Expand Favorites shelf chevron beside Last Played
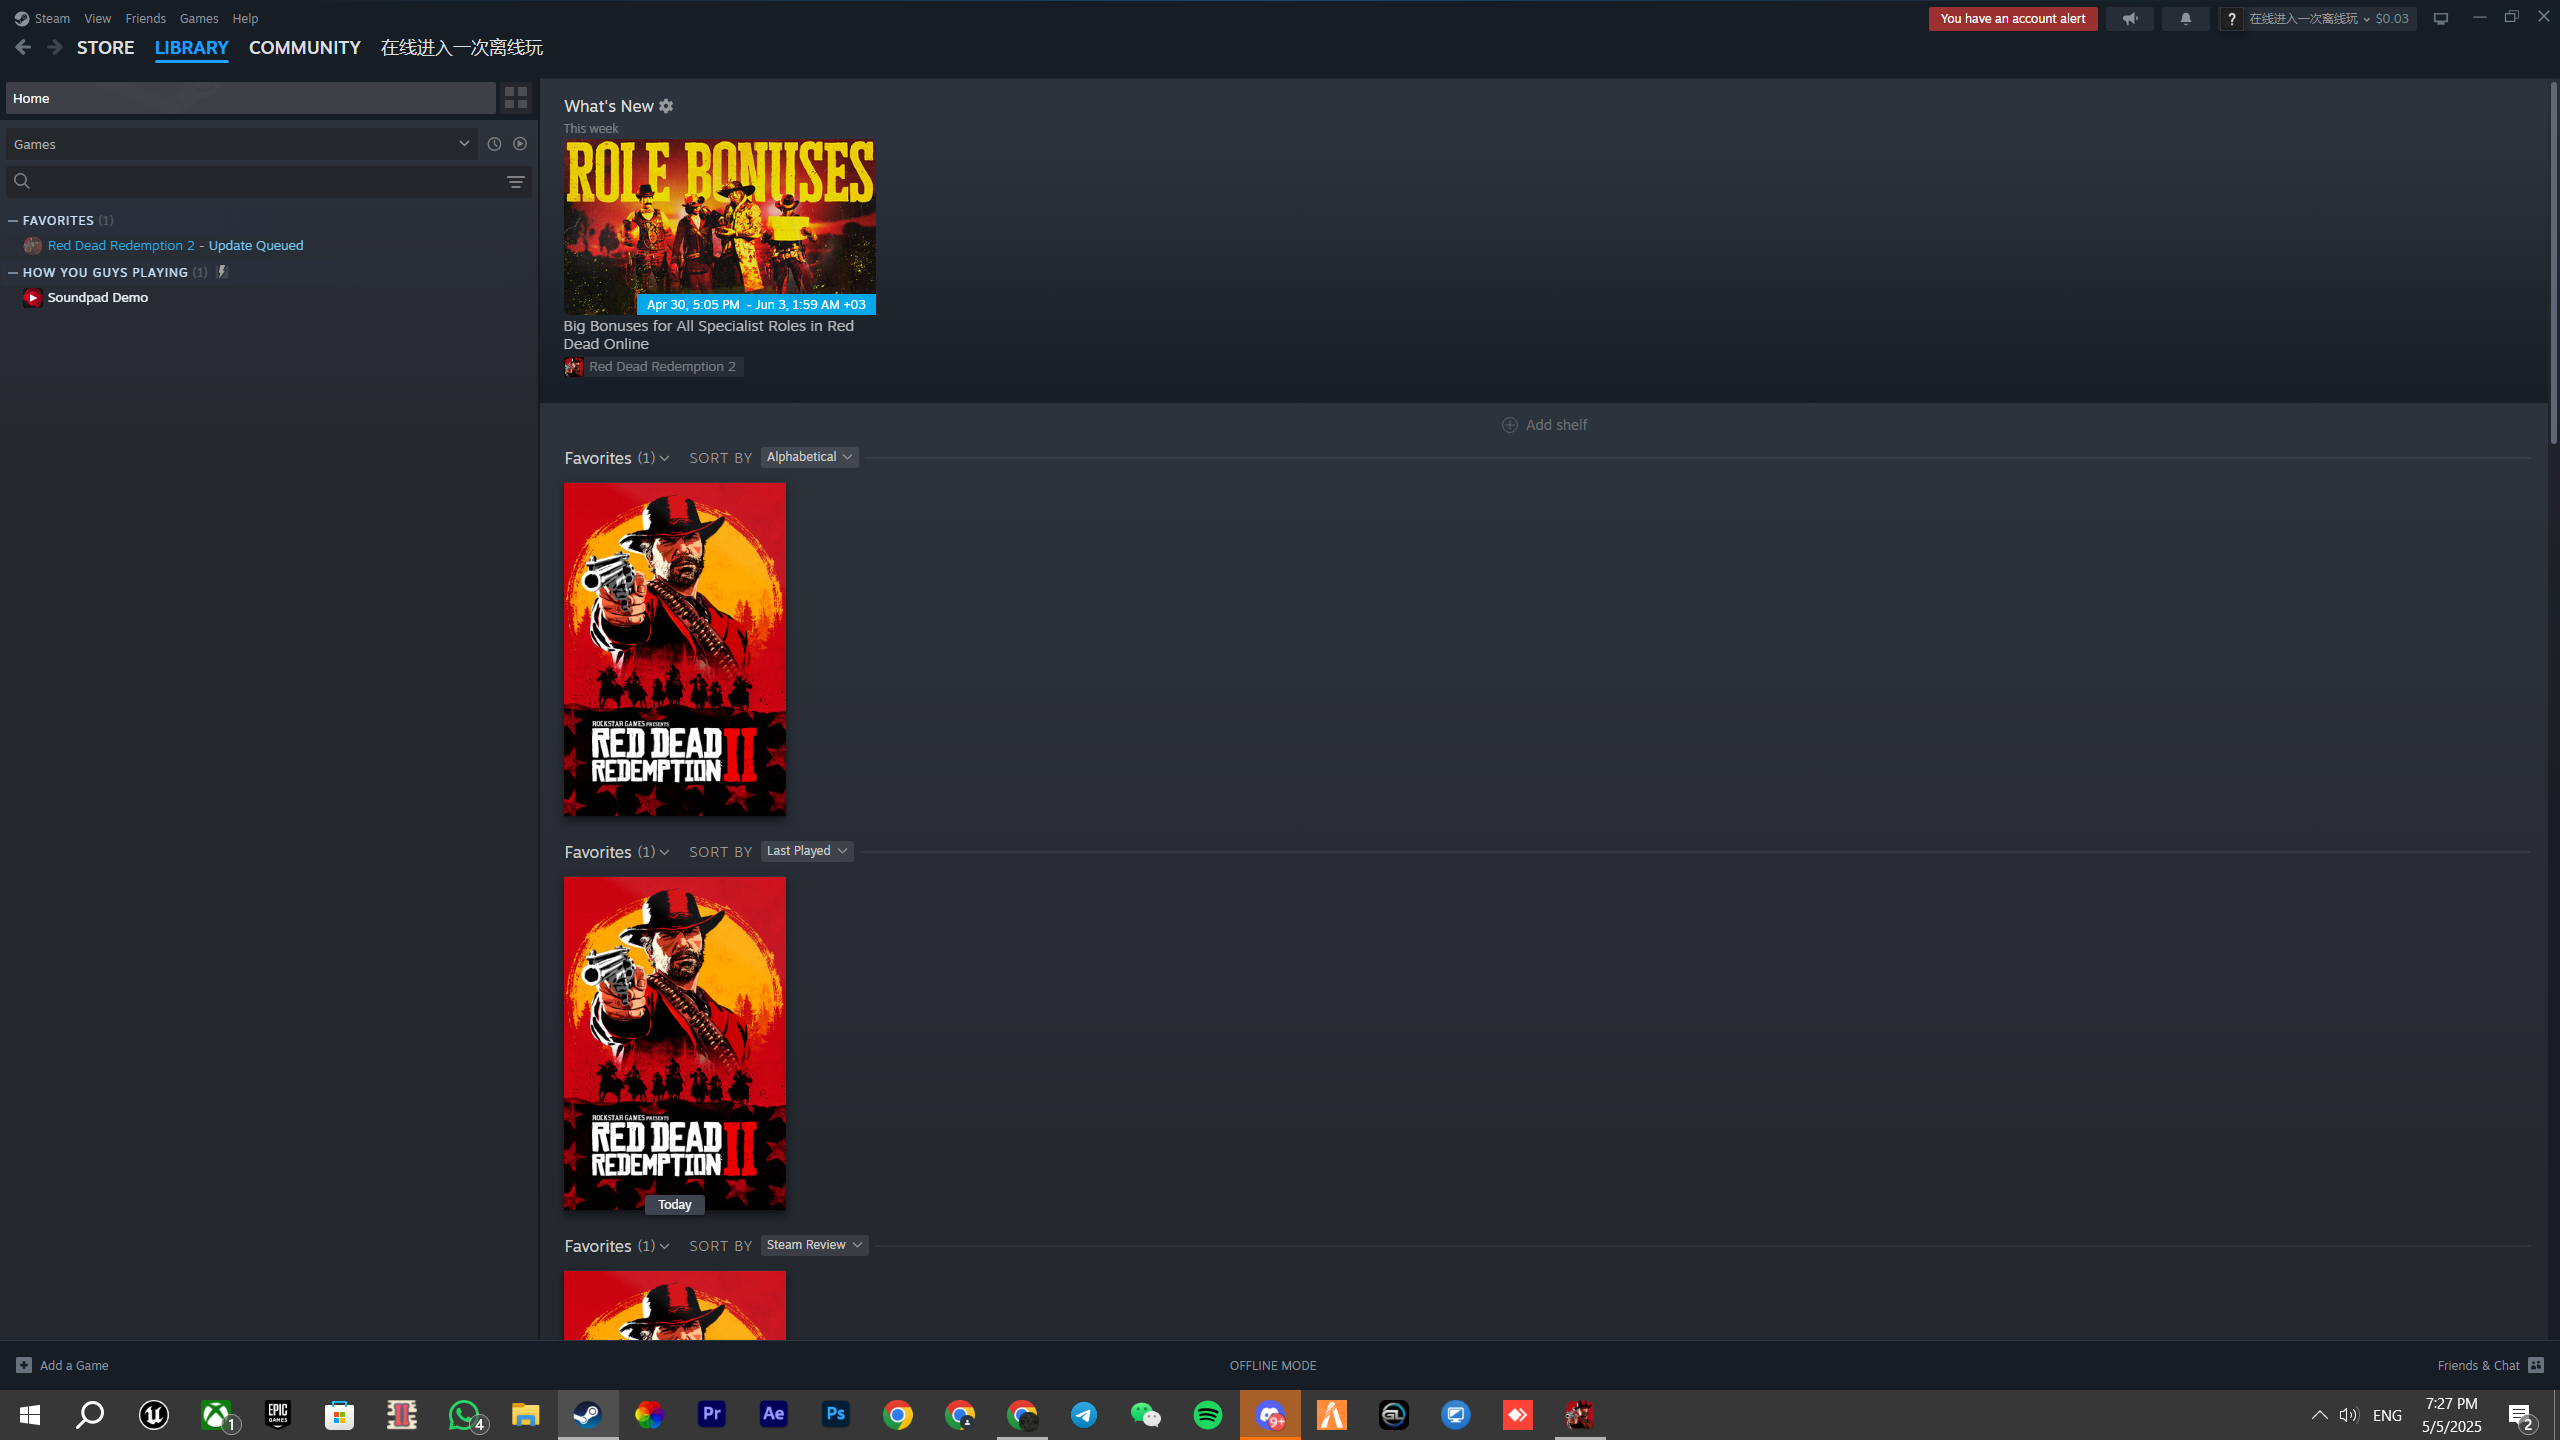The width and height of the screenshot is (2560, 1440). [664, 852]
